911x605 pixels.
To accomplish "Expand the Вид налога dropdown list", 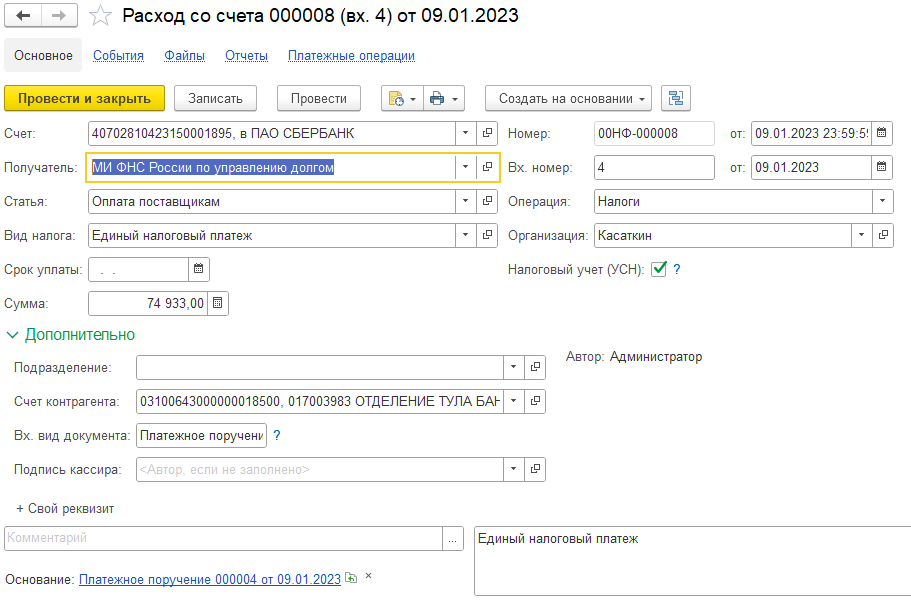I will pos(465,235).
